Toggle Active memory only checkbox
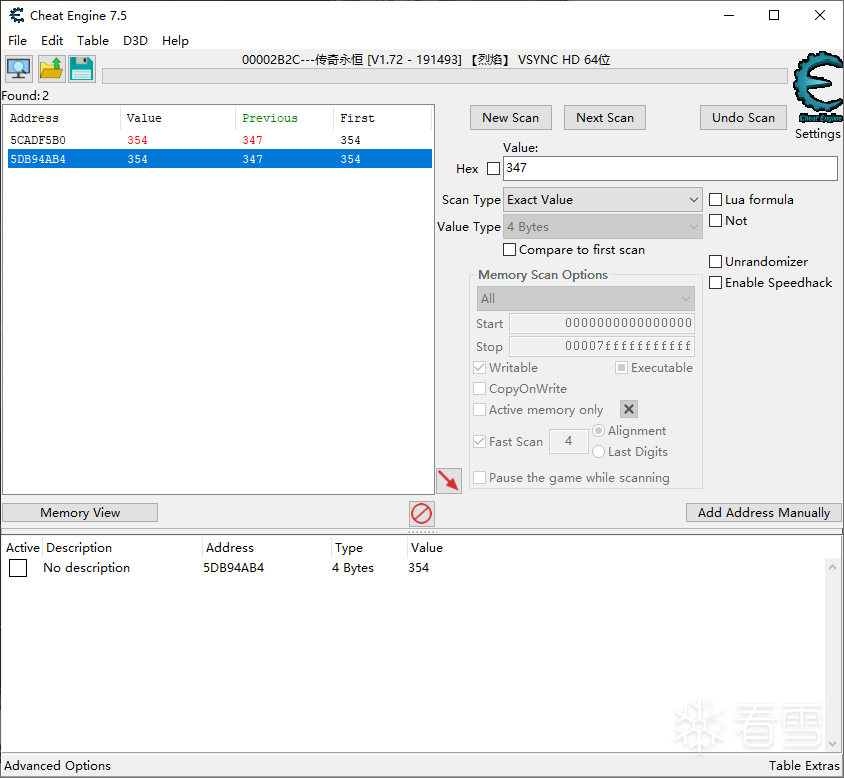Image resolution: width=844 pixels, height=778 pixels. point(479,410)
